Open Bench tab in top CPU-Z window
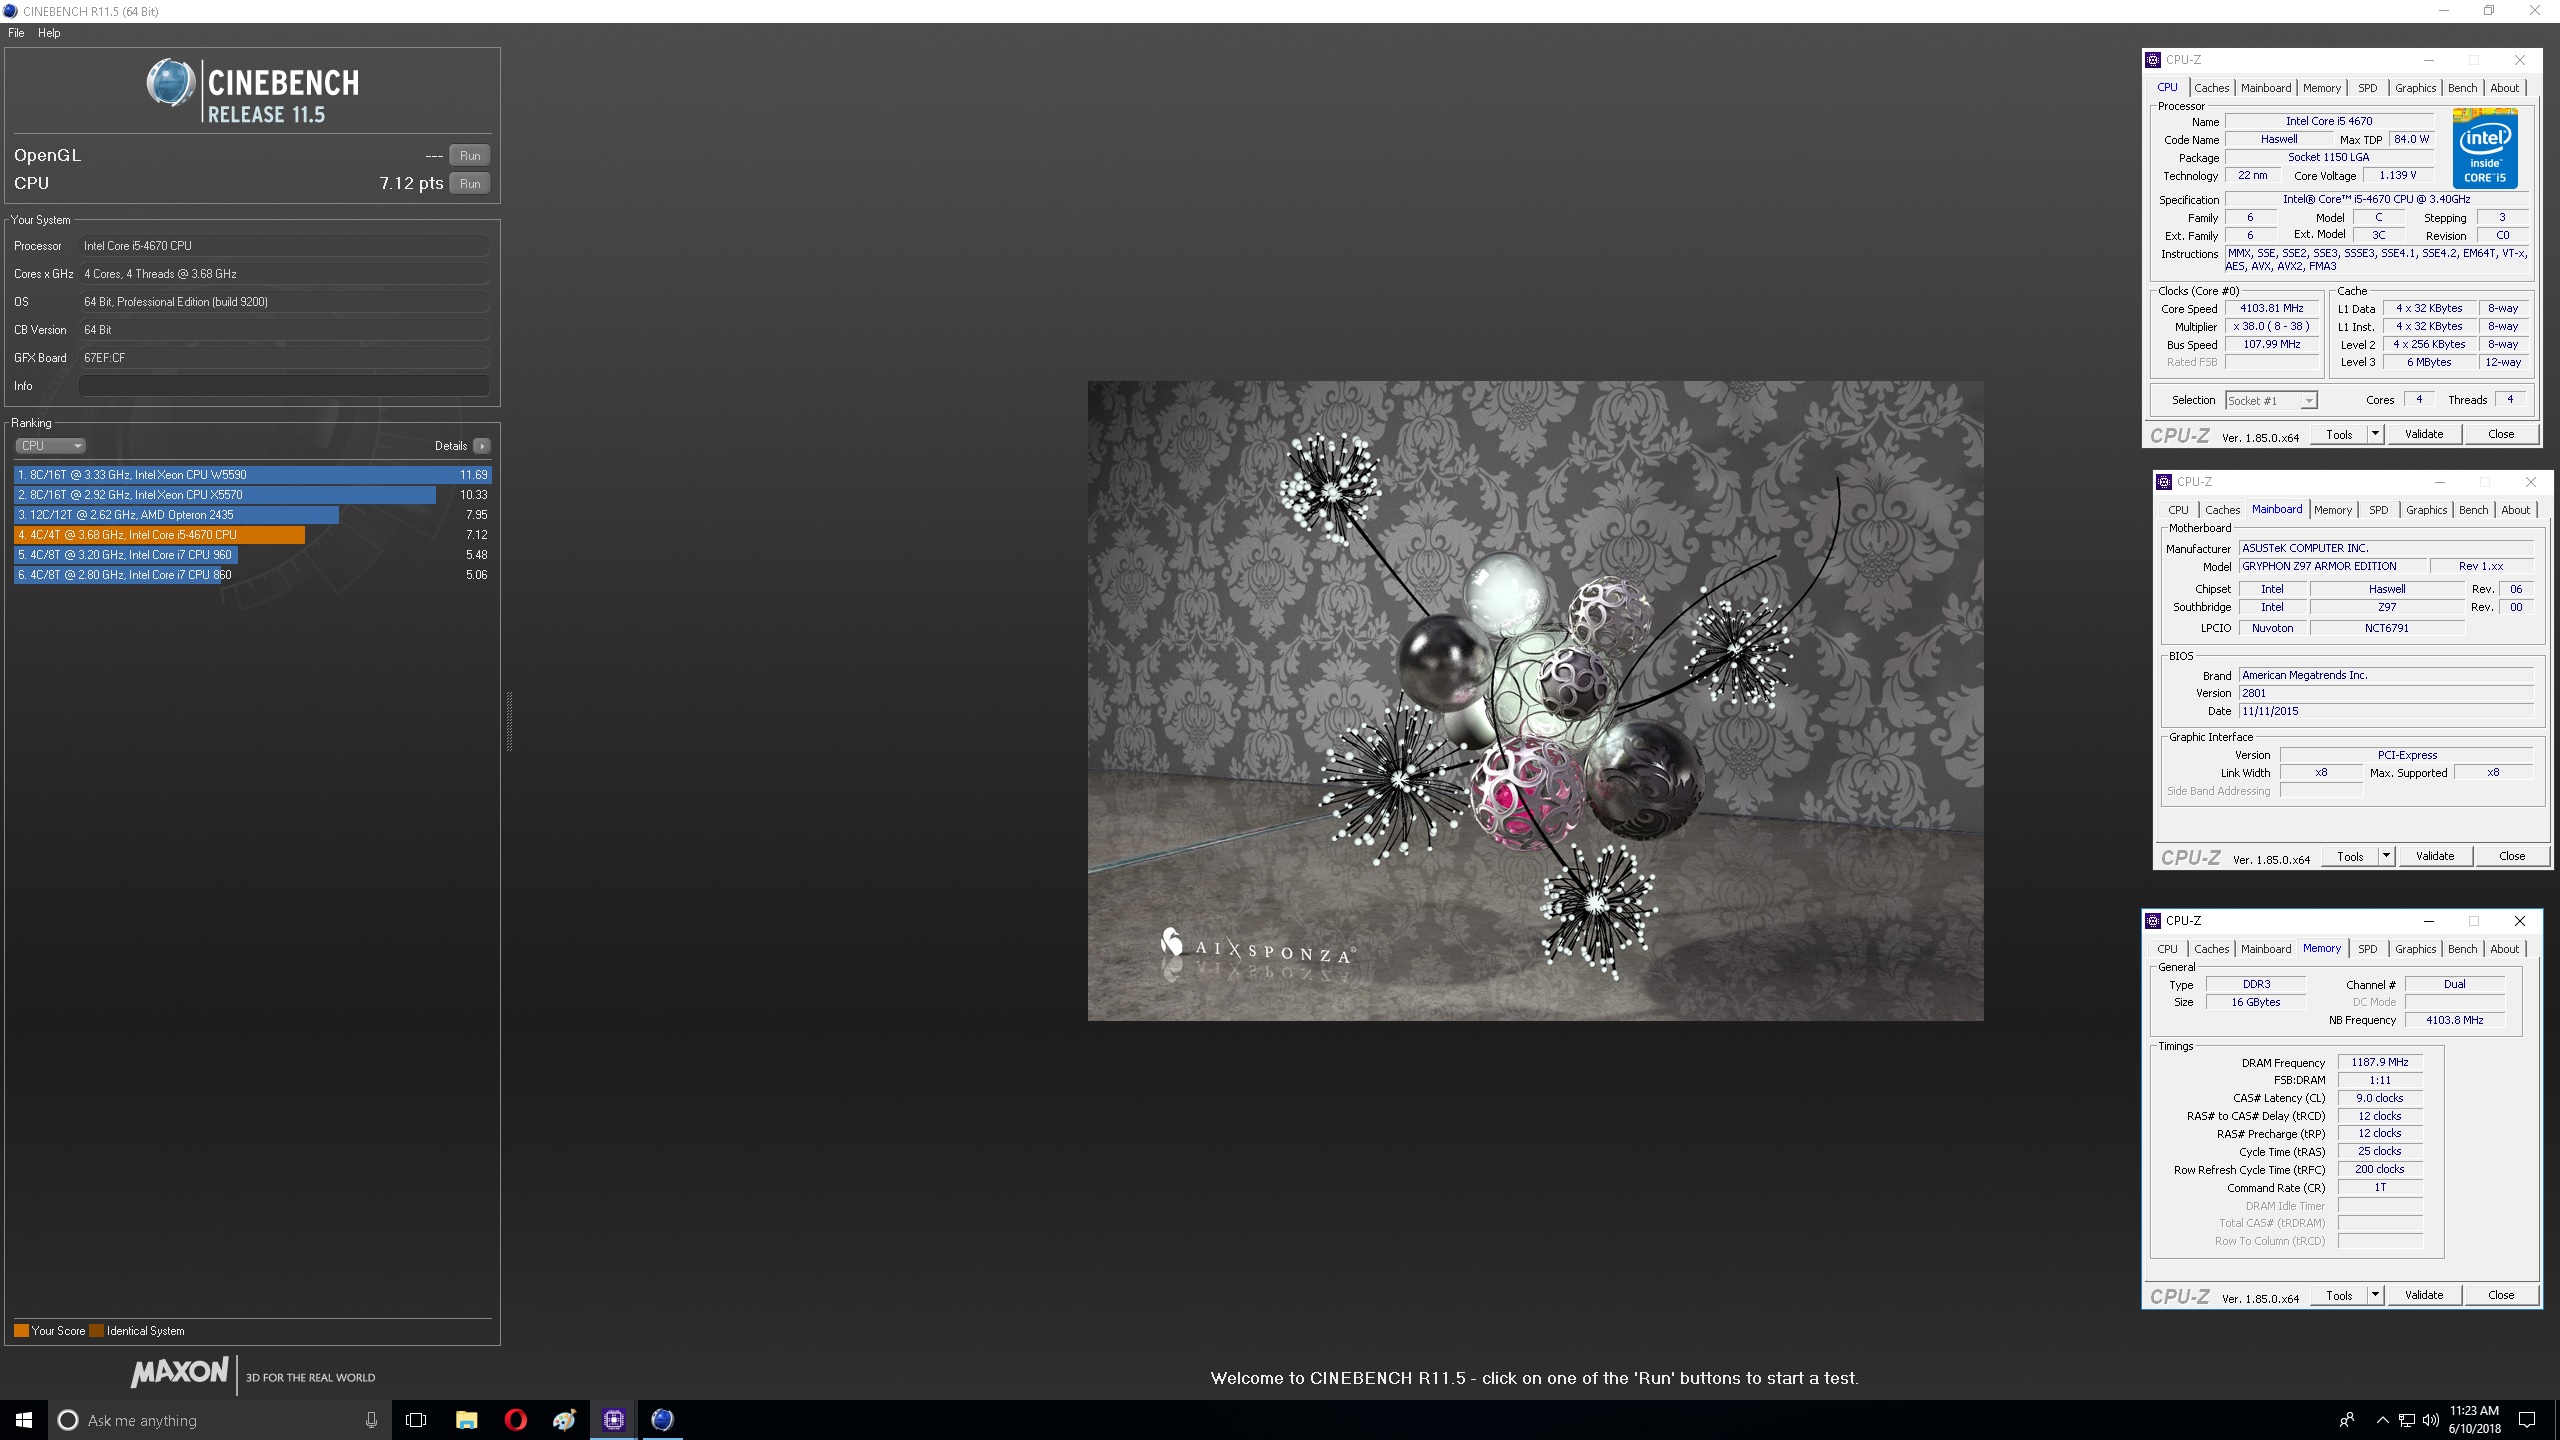Viewport: 2560px width, 1440px height. tap(2462, 88)
